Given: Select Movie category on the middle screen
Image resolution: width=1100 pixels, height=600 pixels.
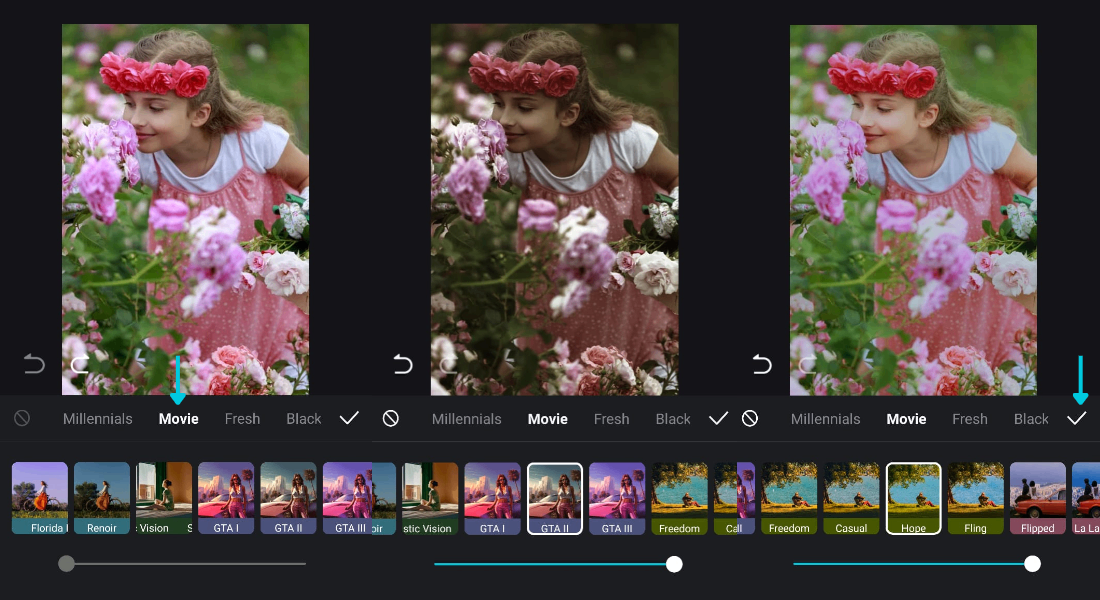Looking at the screenshot, I should pos(548,419).
